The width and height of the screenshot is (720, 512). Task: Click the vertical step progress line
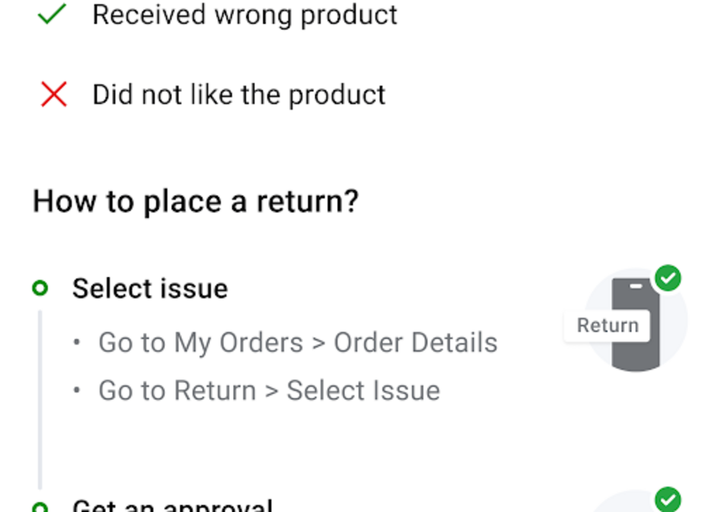point(40,400)
